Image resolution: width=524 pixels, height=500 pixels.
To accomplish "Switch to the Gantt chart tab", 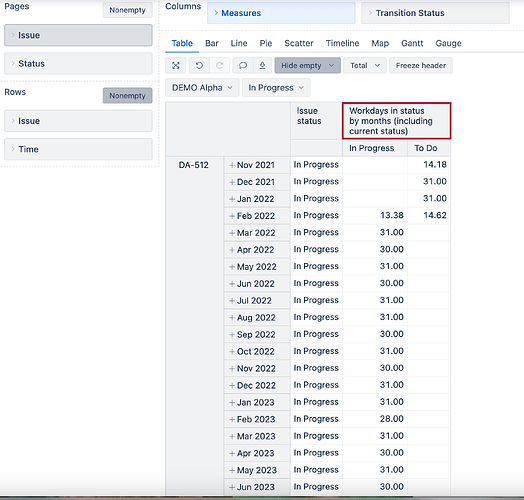I will [412, 43].
